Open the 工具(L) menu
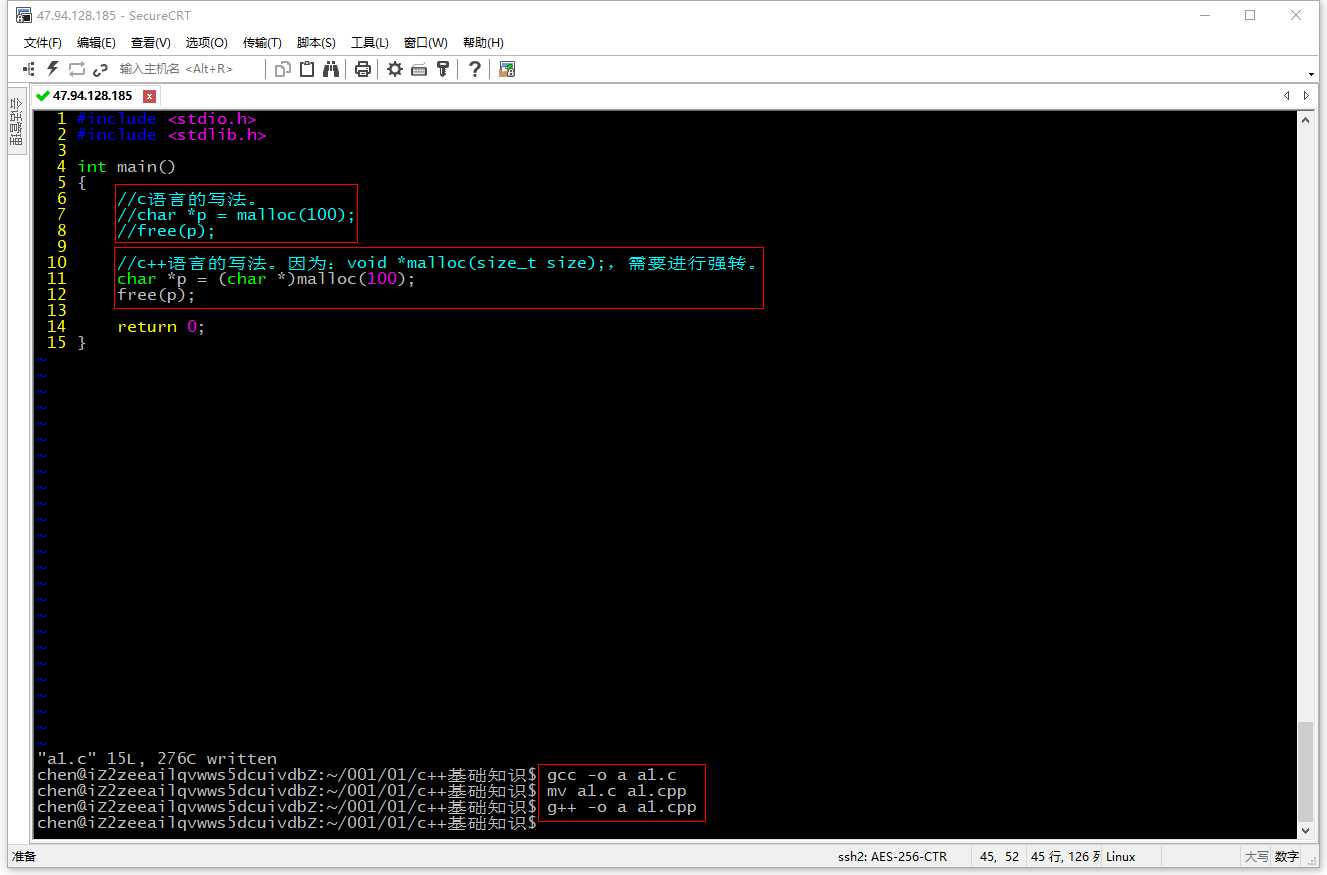Image resolution: width=1327 pixels, height=875 pixels. [x=370, y=43]
